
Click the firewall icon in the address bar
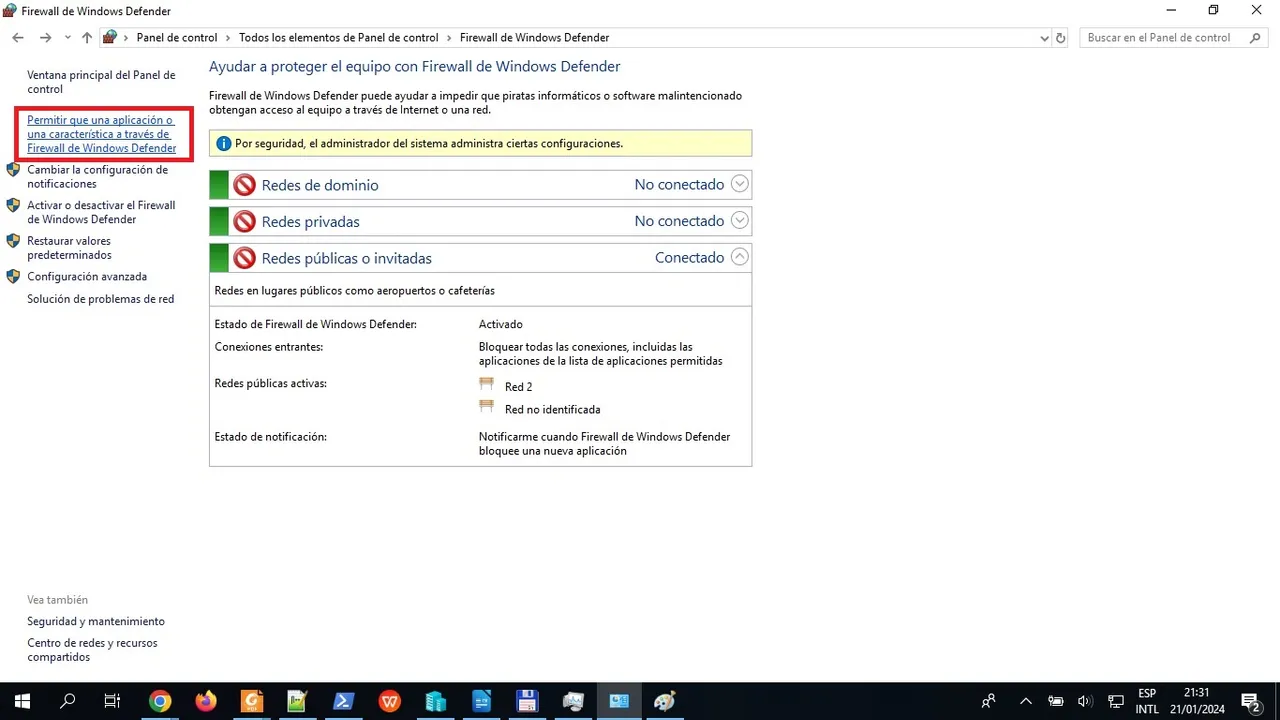coord(110,38)
